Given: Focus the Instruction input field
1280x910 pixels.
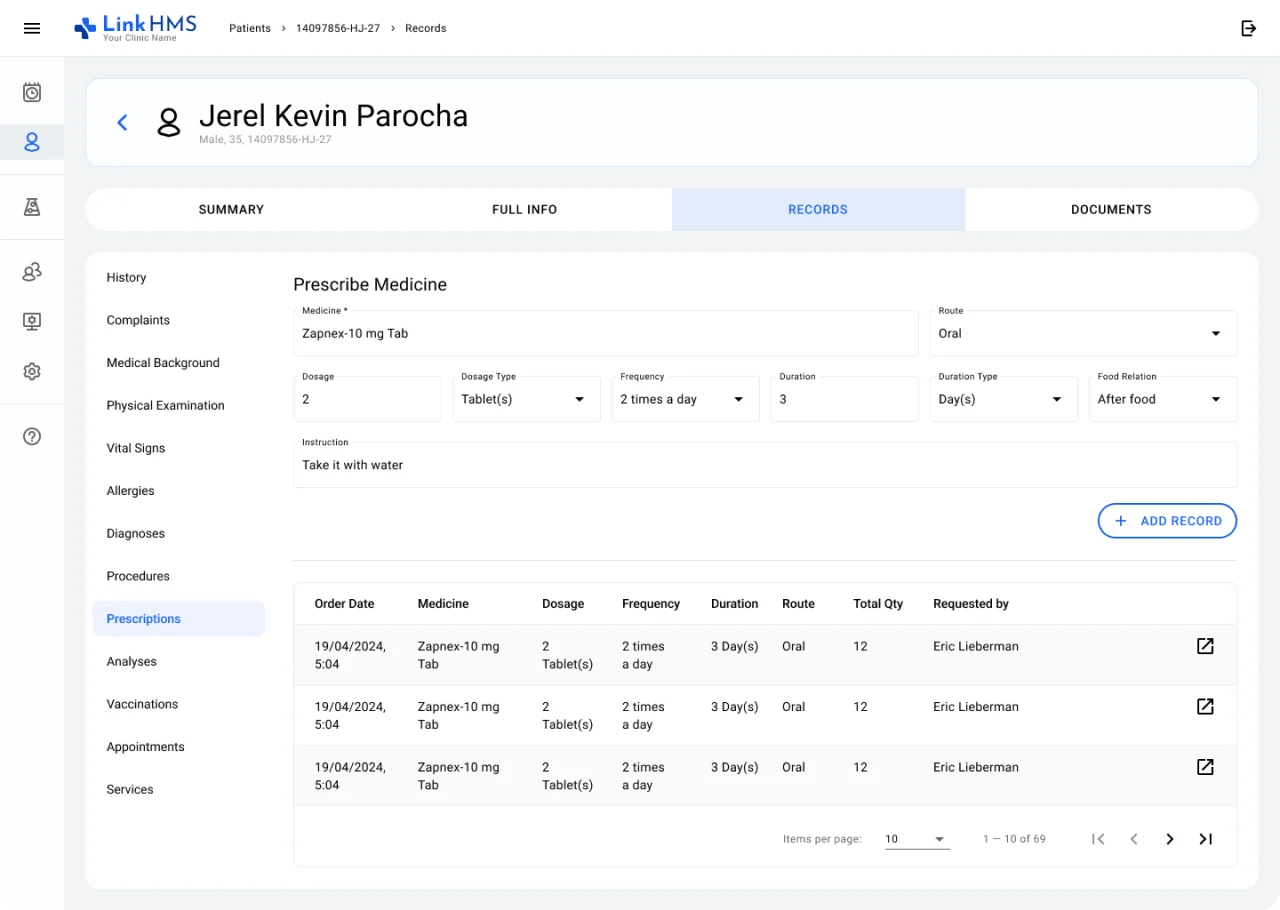Looking at the screenshot, I should (765, 465).
